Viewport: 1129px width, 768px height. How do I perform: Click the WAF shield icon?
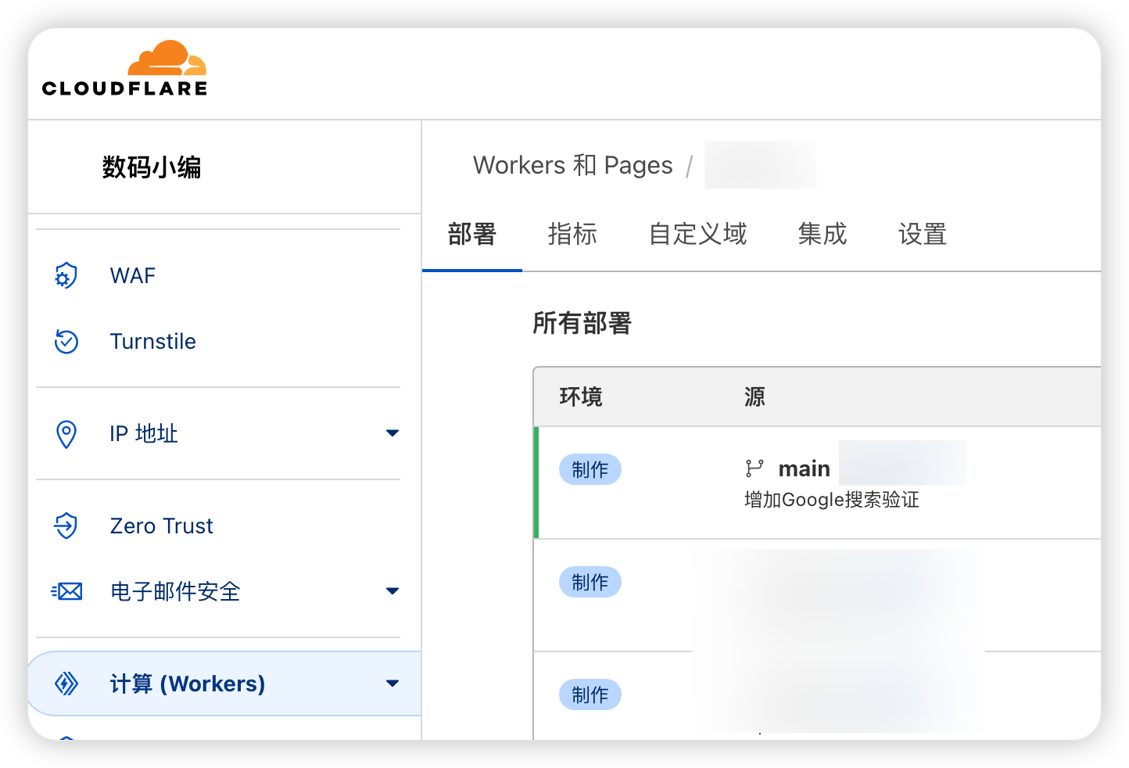tap(66, 276)
